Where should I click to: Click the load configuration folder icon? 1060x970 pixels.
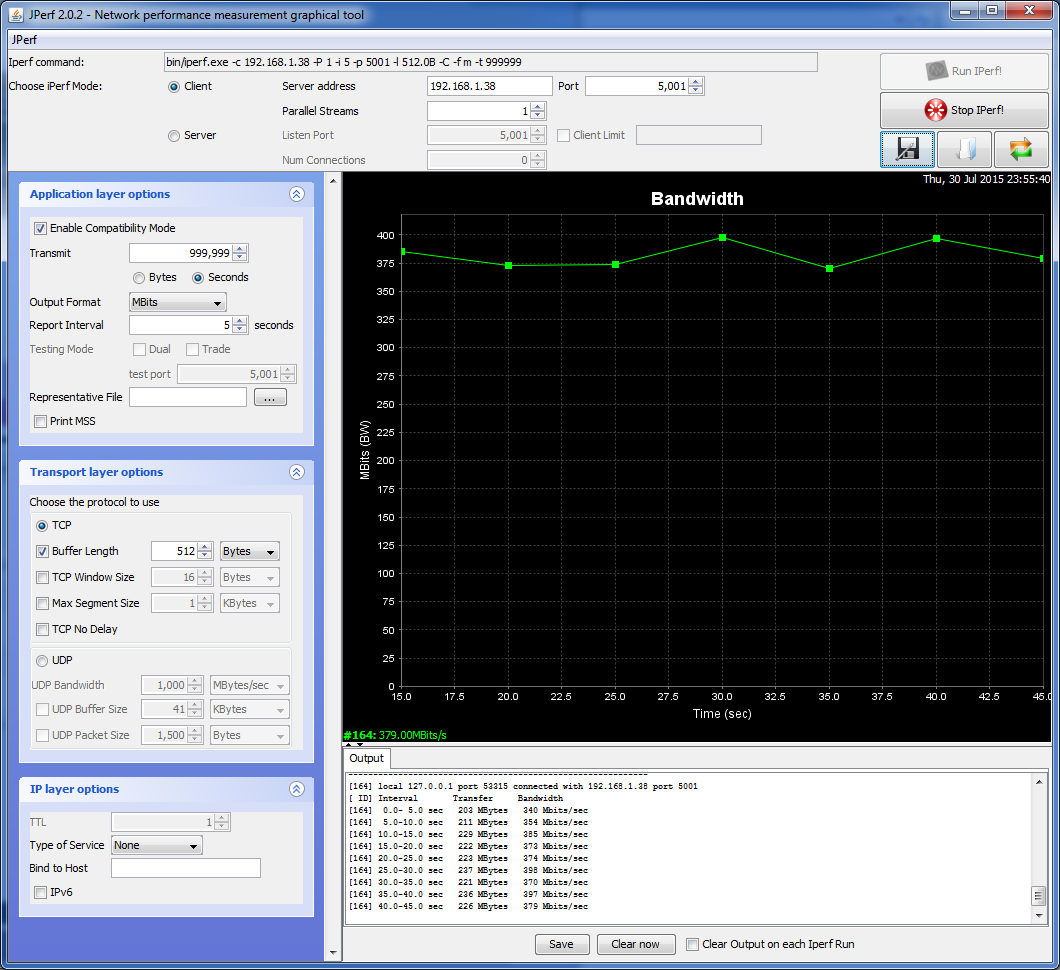tap(964, 149)
